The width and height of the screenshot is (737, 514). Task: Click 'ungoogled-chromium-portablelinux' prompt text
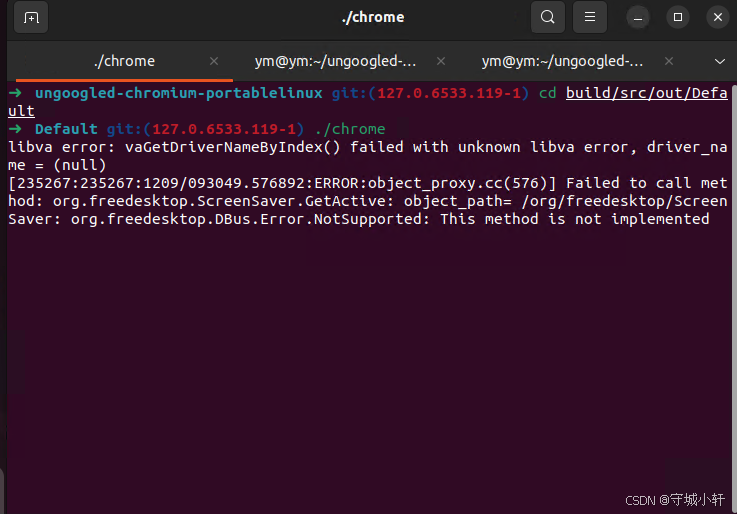click(179, 93)
